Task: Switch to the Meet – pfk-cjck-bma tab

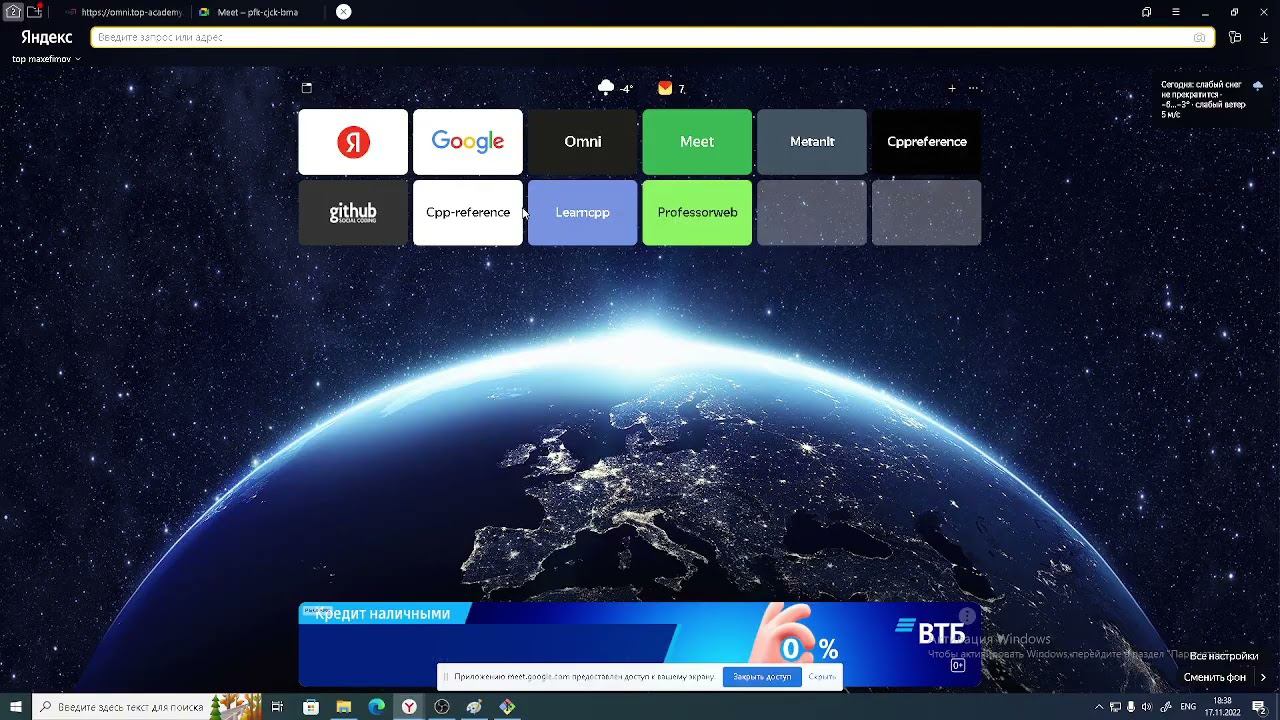Action: pyautogui.click(x=258, y=12)
